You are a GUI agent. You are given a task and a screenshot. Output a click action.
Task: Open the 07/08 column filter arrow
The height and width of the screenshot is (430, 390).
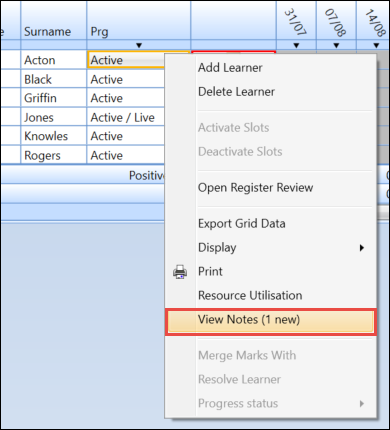[x=336, y=45]
